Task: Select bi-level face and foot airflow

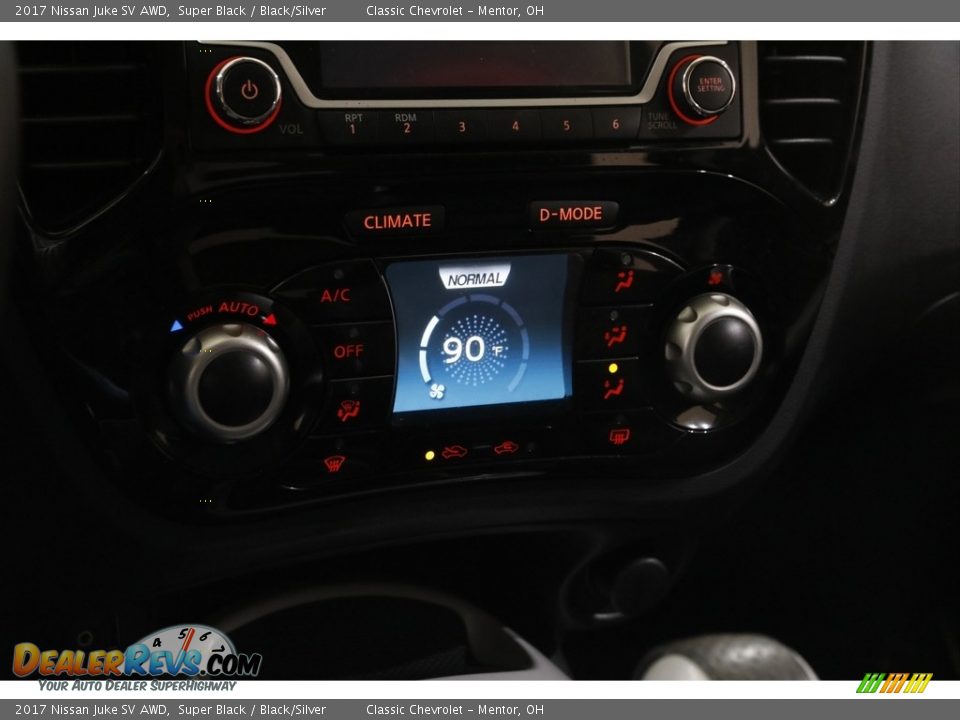Action: [x=615, y=335]
